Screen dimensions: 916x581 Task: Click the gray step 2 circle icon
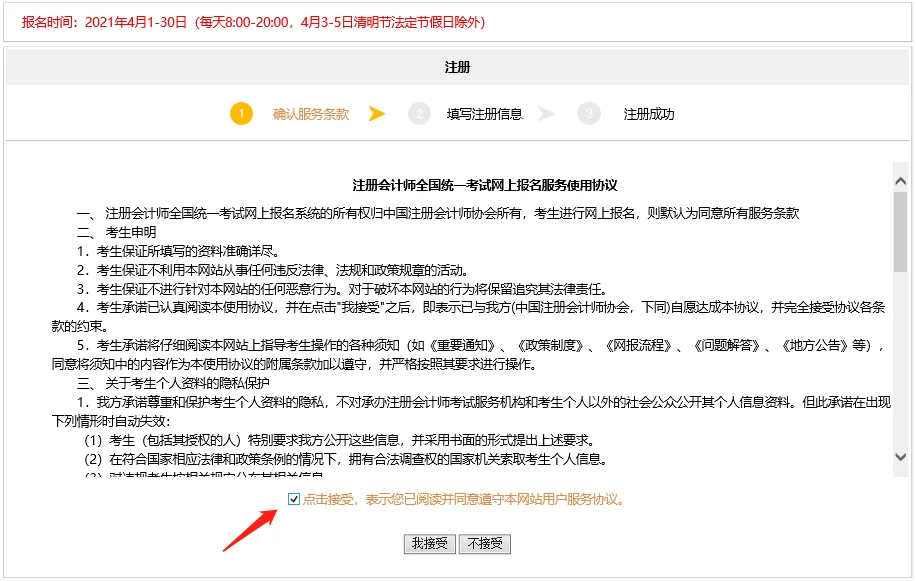419,114
